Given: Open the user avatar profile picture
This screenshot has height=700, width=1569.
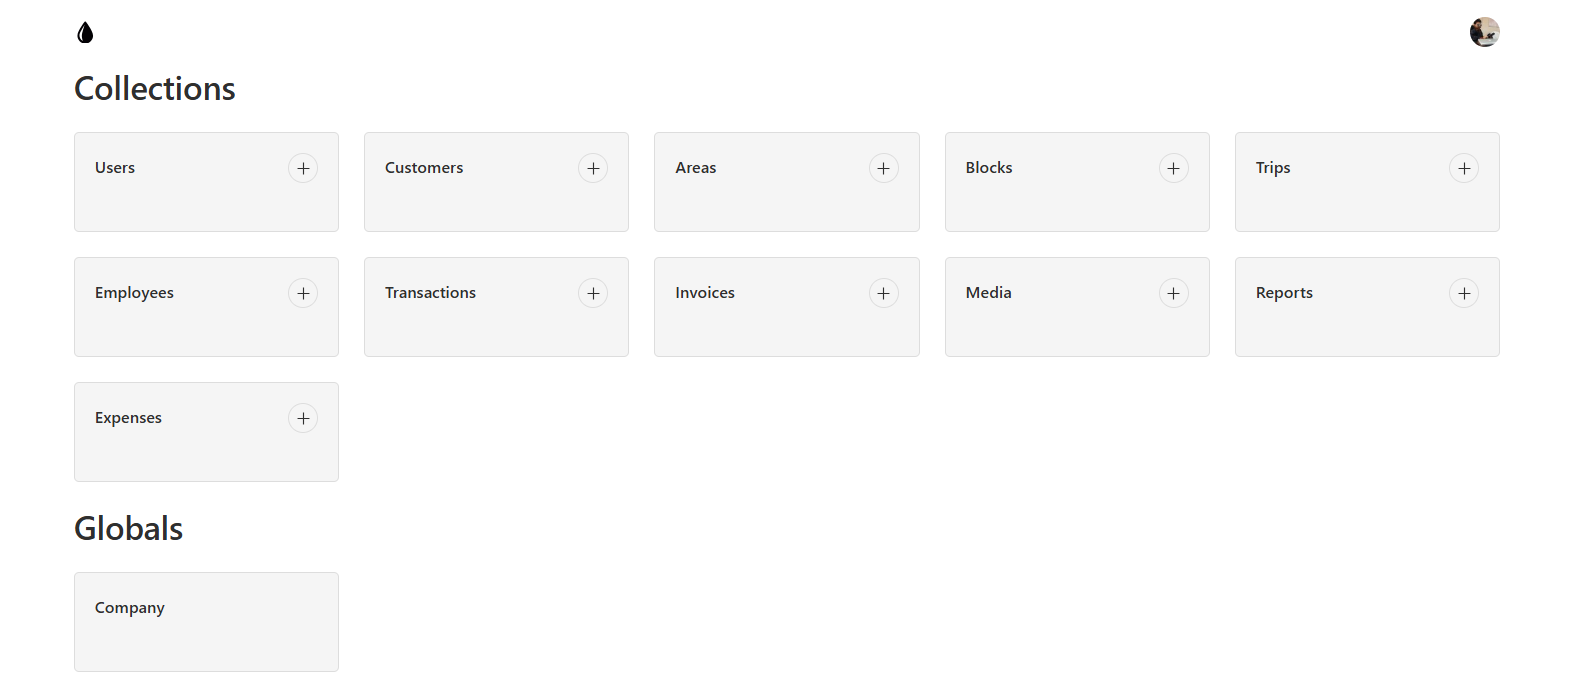Looking at the screenshot, I should (x=1484, y=32).
